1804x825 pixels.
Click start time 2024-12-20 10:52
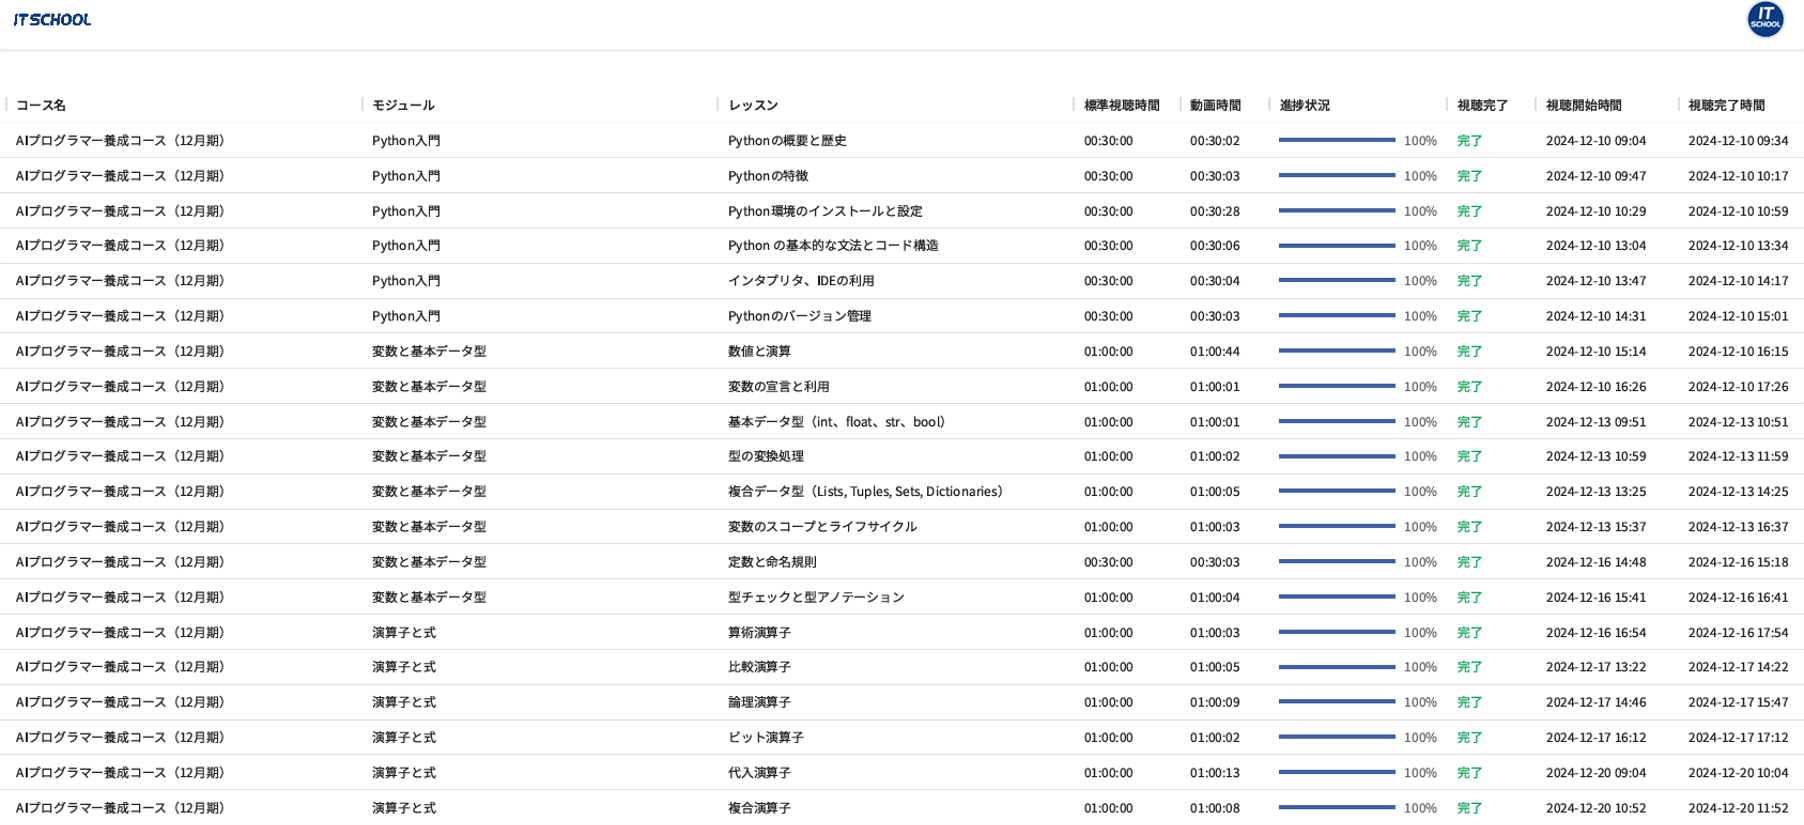(x=1596, y=808)
